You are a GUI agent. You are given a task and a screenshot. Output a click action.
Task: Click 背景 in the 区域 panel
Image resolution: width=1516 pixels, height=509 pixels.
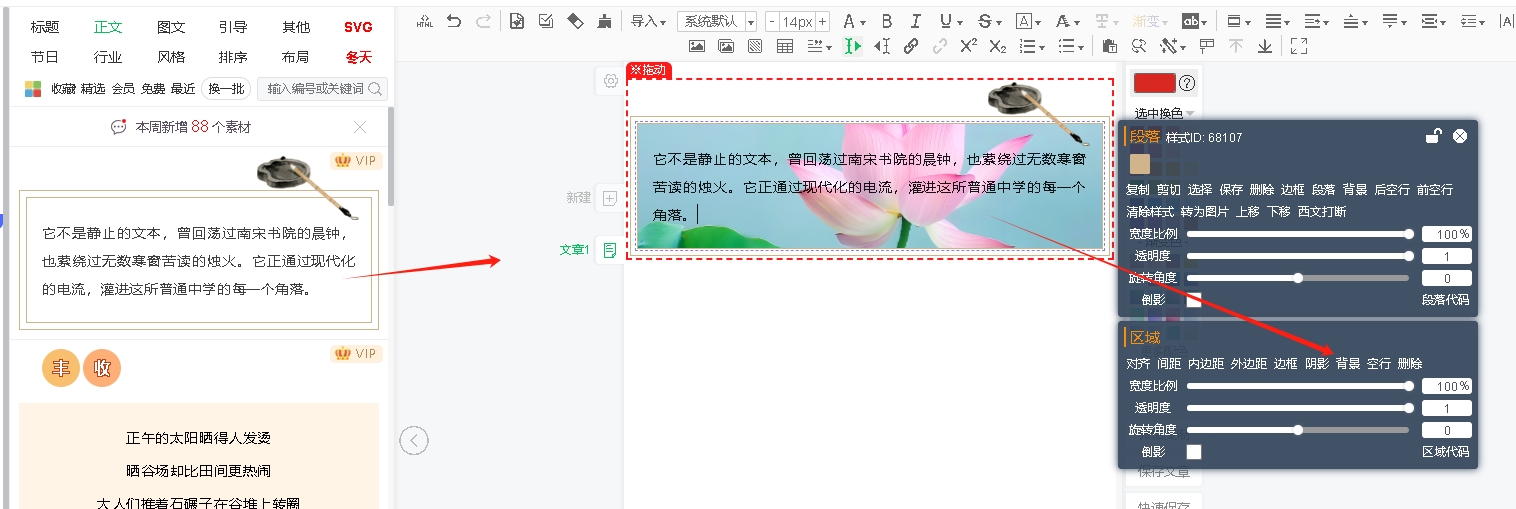point(1348,364)
